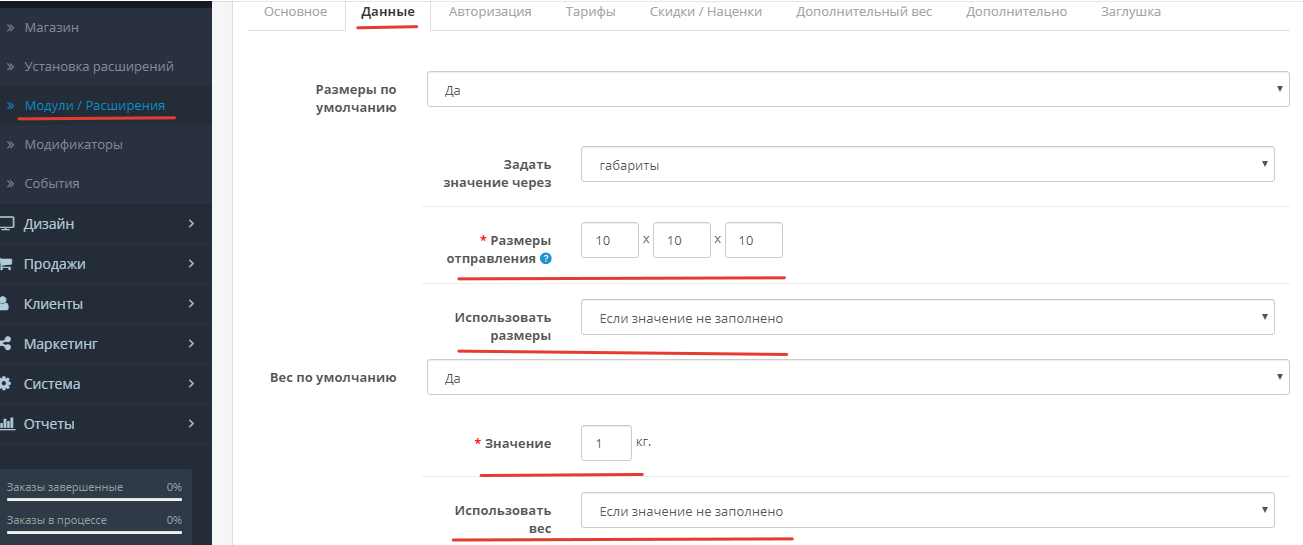Click the person icon for Клиенты

coord(5,304)
